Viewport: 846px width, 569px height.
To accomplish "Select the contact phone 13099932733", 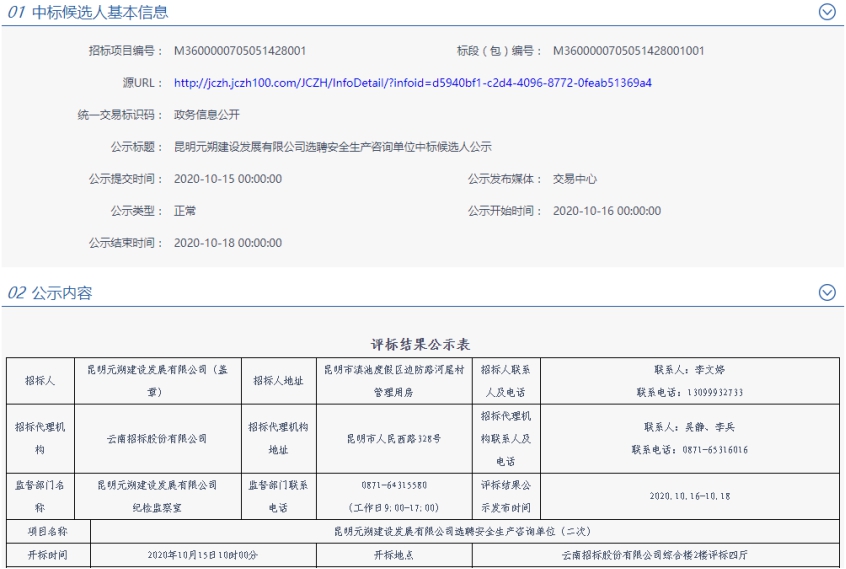I will [x=689, y=393].
